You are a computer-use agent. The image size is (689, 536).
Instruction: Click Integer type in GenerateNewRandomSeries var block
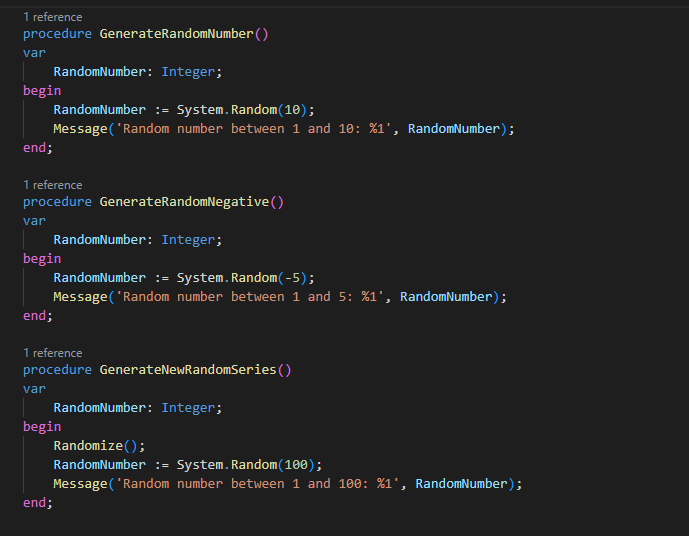click(188, 408)
